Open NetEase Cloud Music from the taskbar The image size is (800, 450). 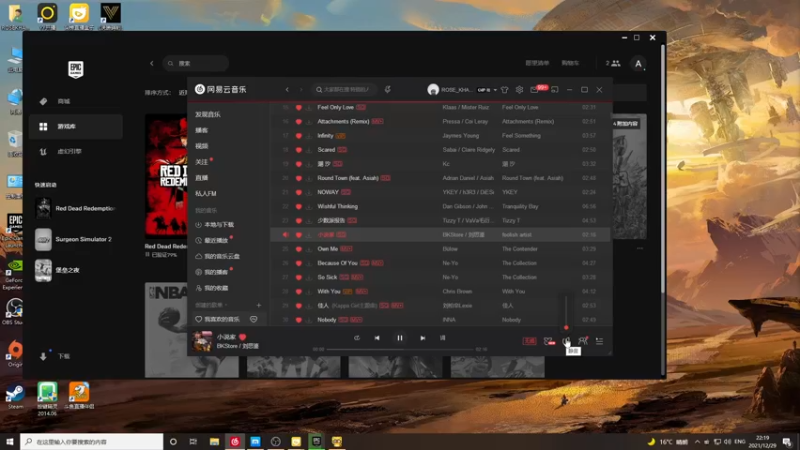tap(235, 441)
